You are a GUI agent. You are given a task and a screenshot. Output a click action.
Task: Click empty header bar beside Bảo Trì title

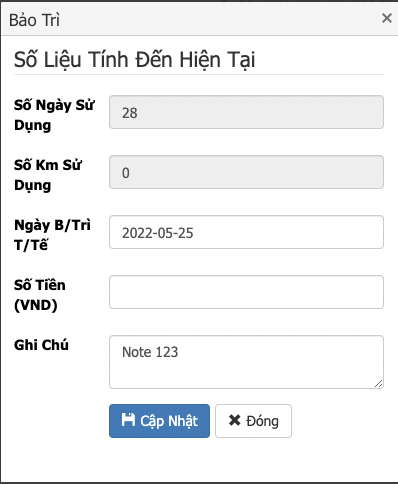(x=220, y=19)
